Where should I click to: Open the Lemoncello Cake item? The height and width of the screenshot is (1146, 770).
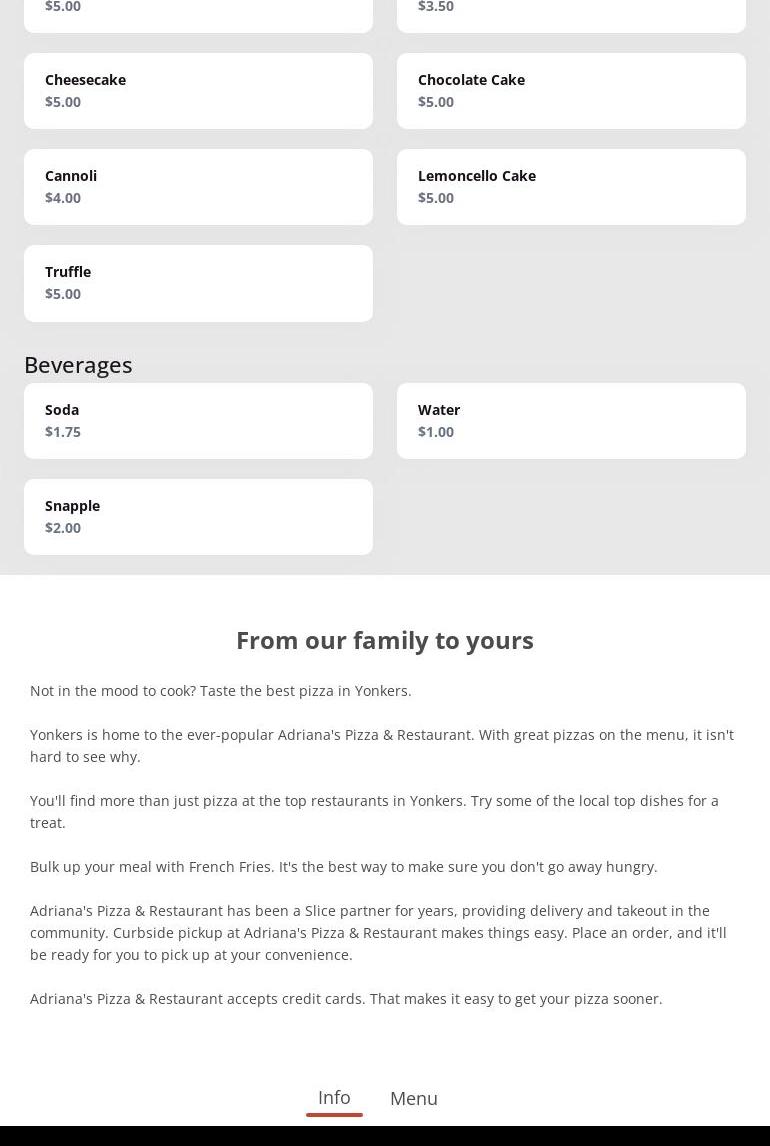[x=571, y=187]
